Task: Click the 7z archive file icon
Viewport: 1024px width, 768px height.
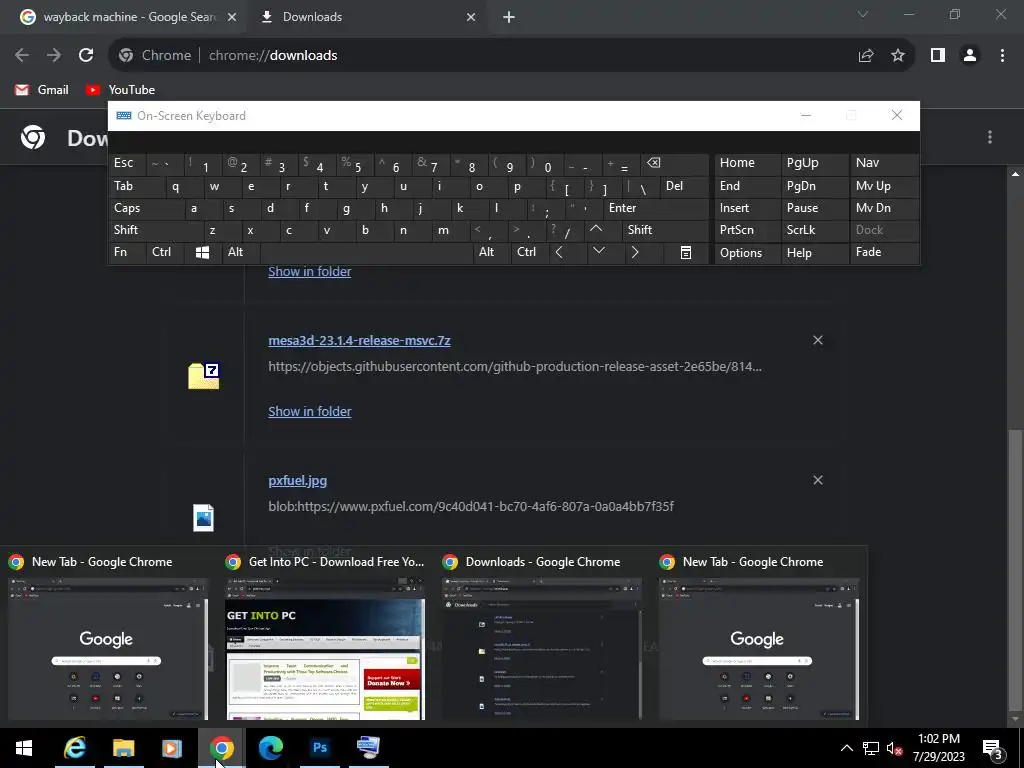Action: coord(204,376)
